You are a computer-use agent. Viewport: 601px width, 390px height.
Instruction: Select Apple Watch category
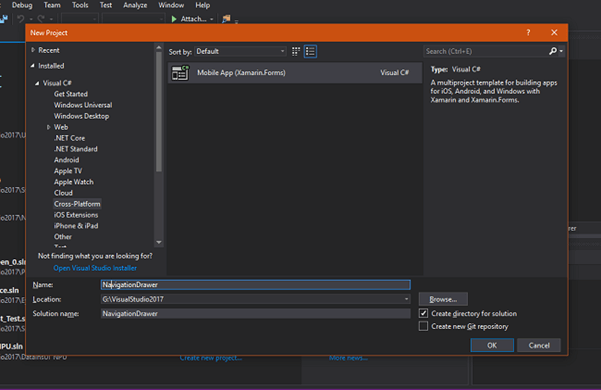pyautogui.click(x=74, y=182)
